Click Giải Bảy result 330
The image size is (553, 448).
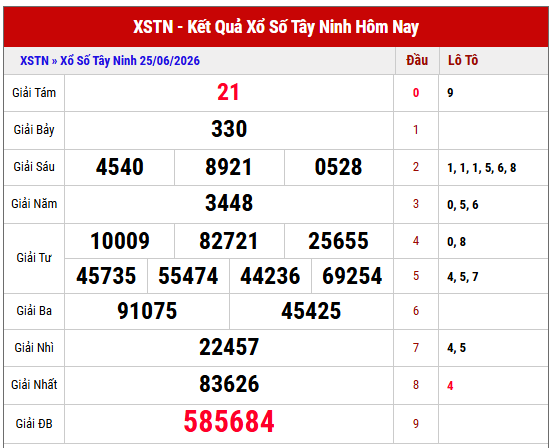pos(229,129)
